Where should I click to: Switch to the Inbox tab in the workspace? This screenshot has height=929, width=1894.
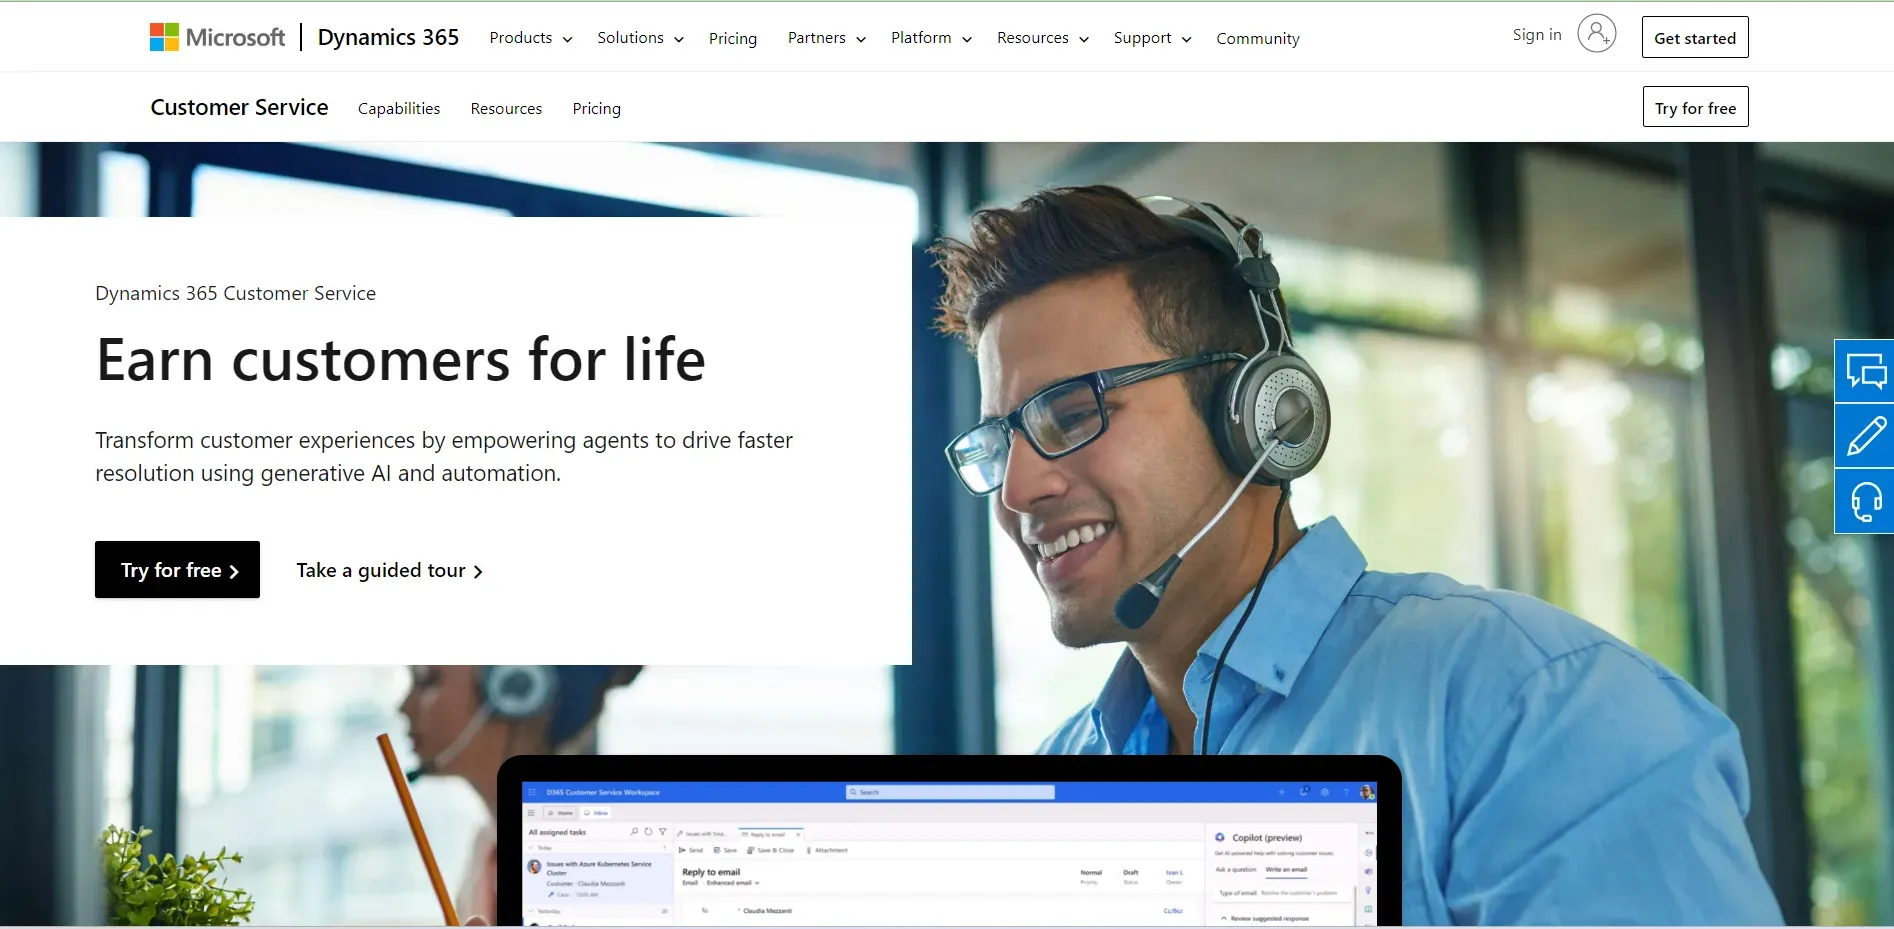coord(597,813)
